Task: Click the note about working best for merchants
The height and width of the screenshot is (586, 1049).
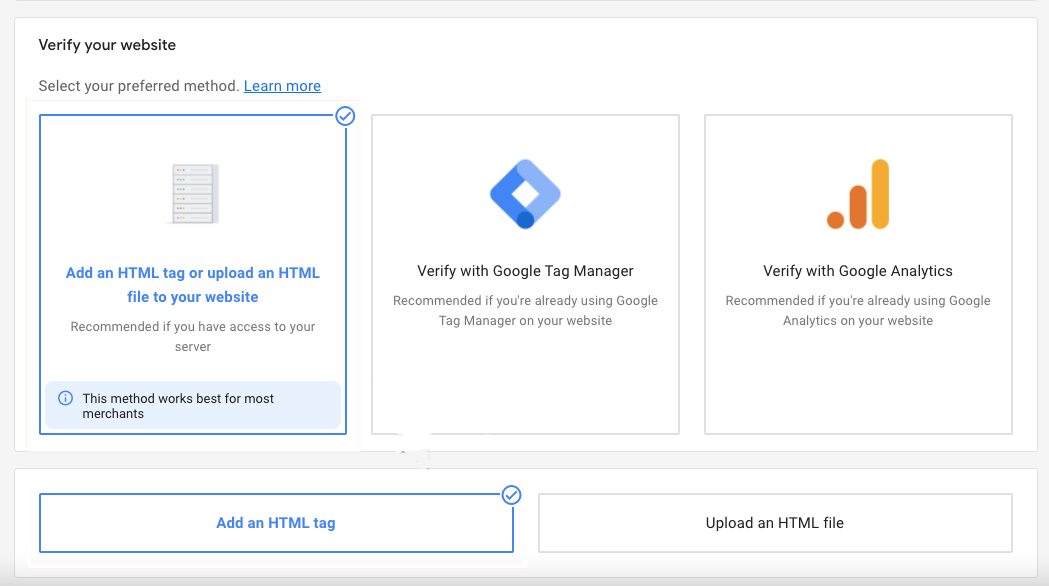Action: pyautogui.click(x=193, y=403)
